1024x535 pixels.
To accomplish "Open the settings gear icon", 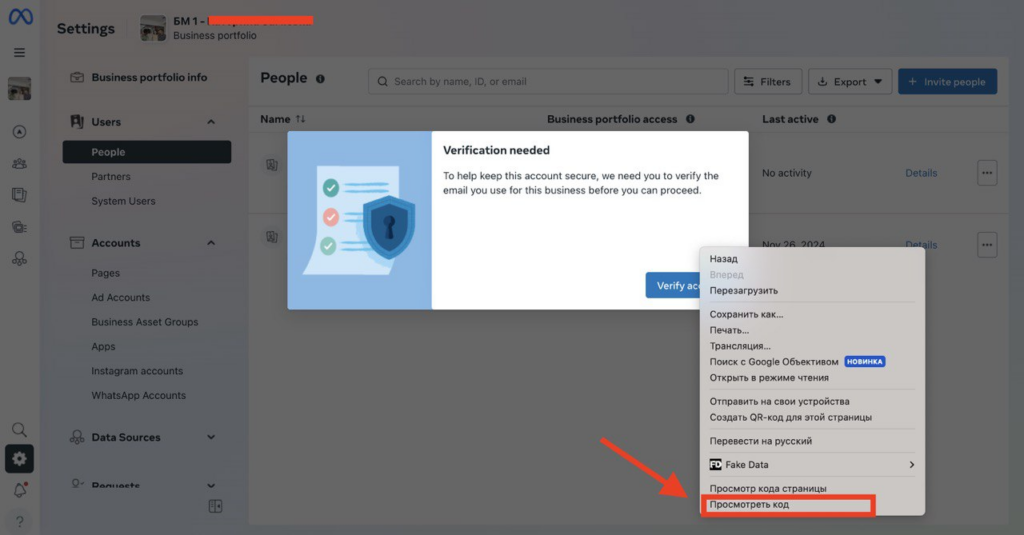I will coord(20,459).
